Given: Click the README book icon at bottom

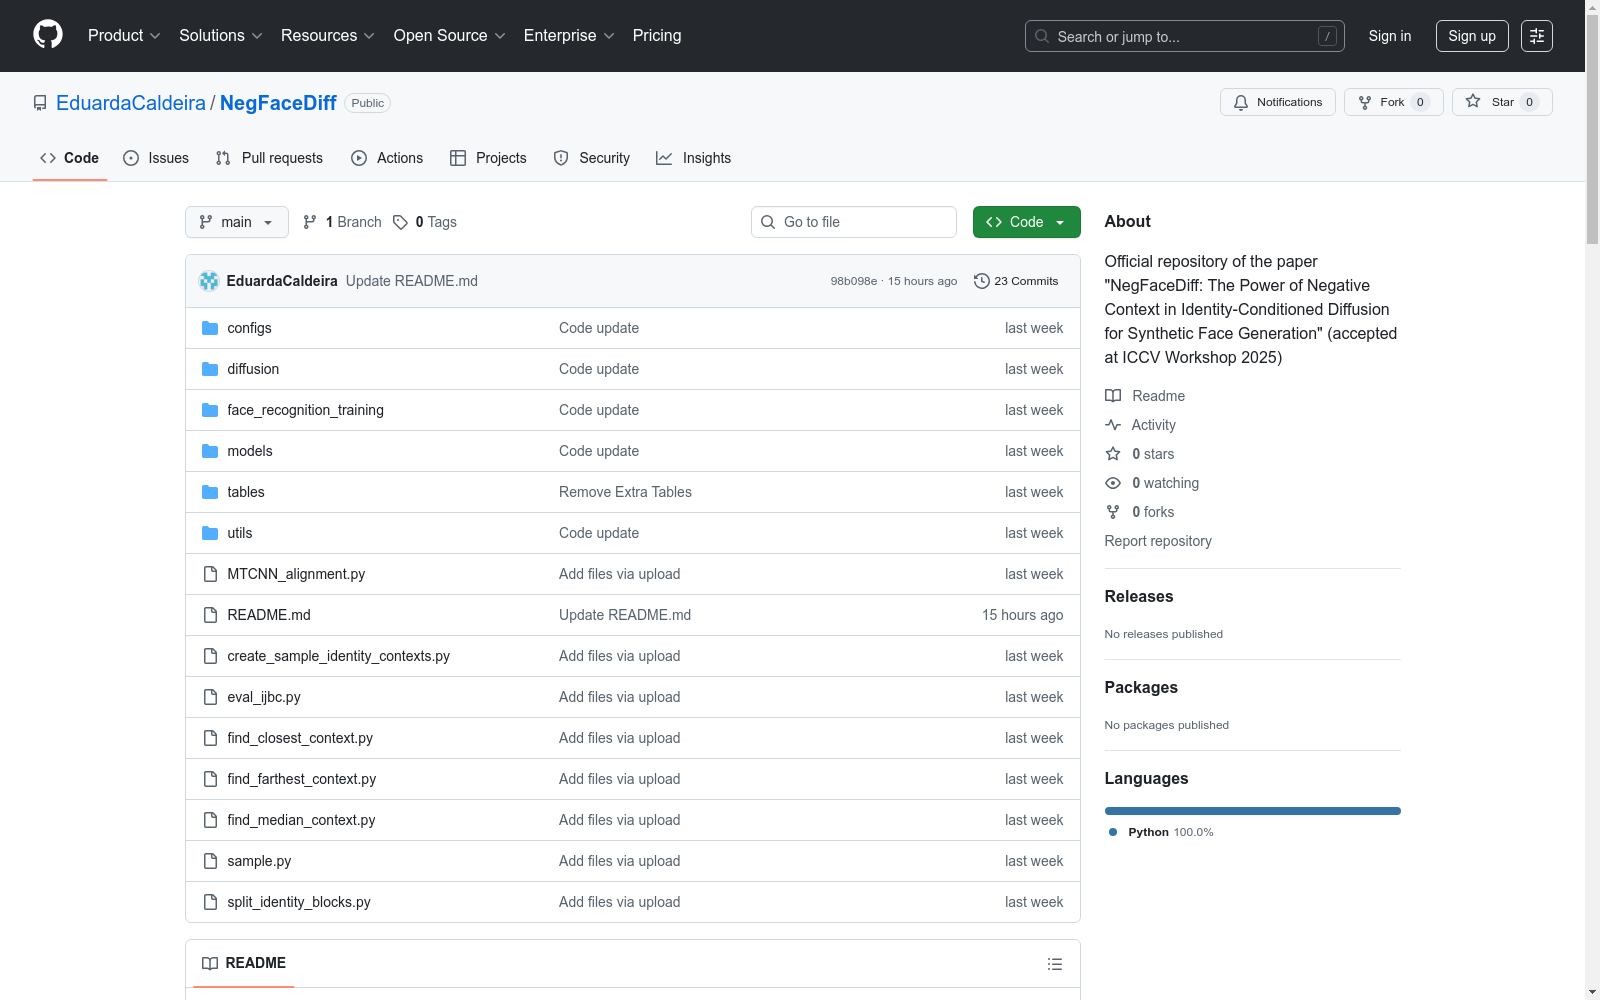Looking at the screenshot, I should (210, 963).
